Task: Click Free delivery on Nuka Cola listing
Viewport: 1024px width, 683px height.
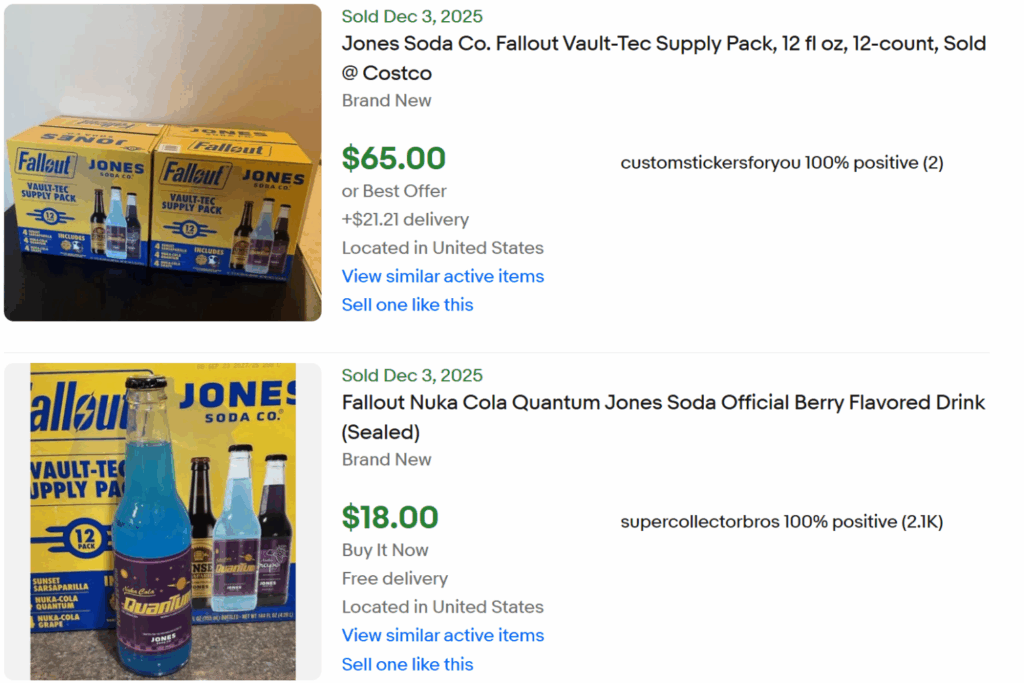Action: tap(394, 578)
